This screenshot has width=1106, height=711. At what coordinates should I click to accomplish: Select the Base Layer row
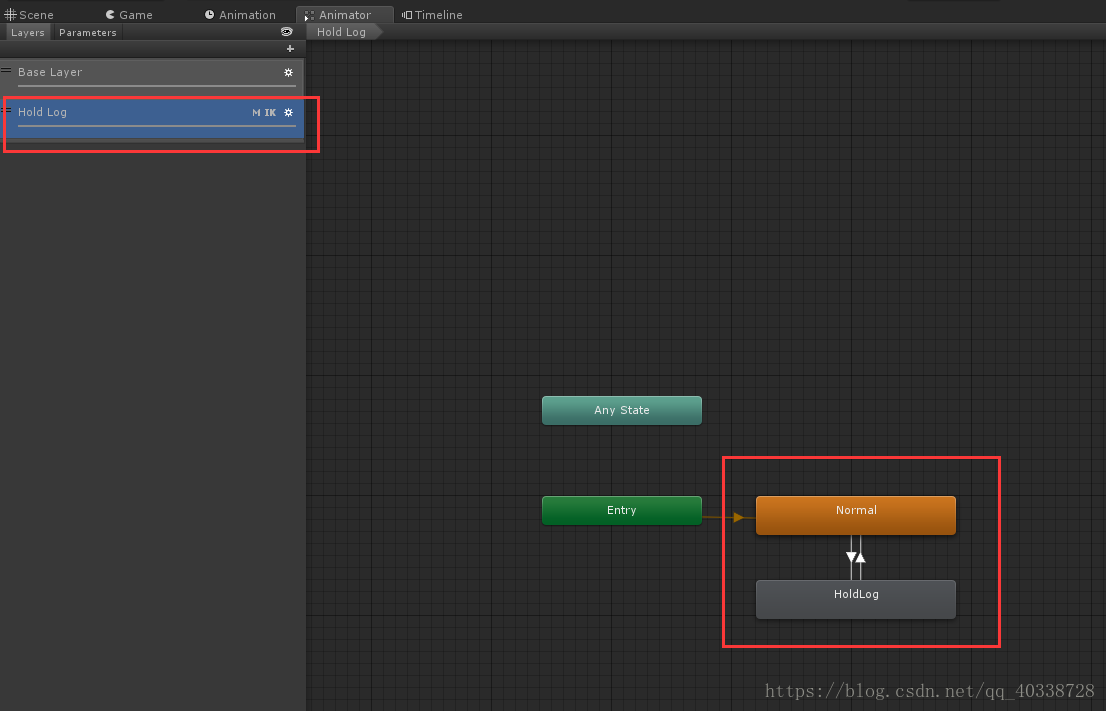click(152, 78)
